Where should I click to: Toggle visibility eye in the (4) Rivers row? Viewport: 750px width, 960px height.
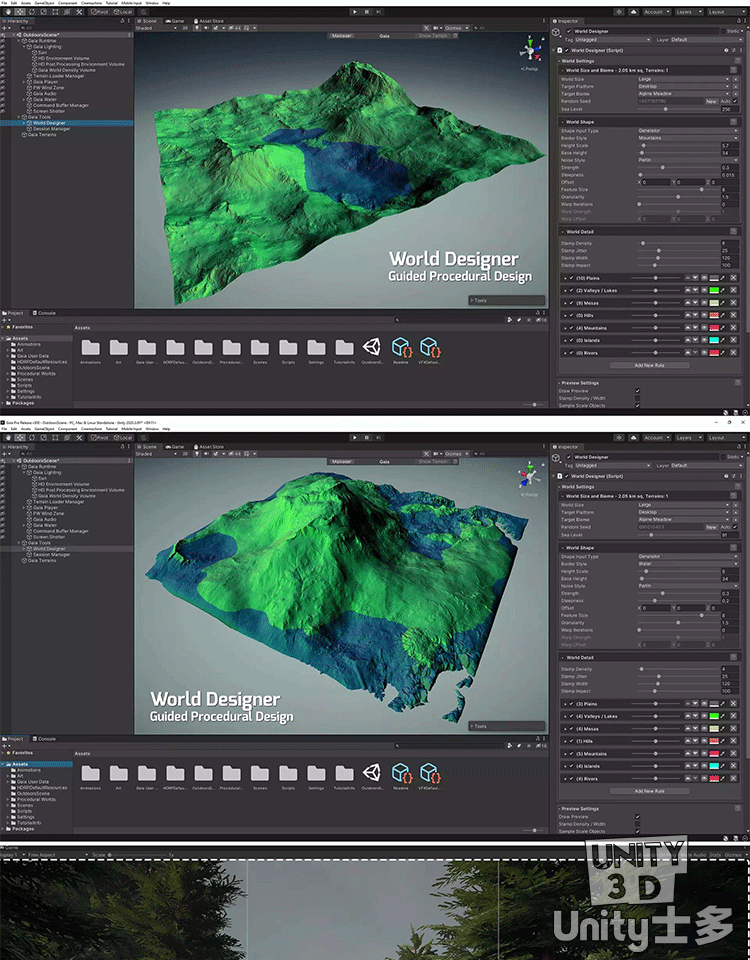point(704,779)
